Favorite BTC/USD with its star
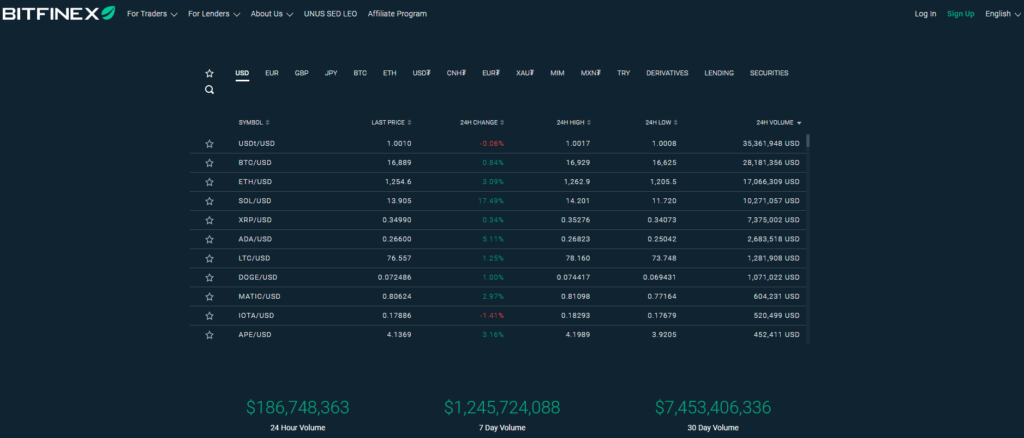Viewport: 1024px width, 438px height. coord(209,163)
